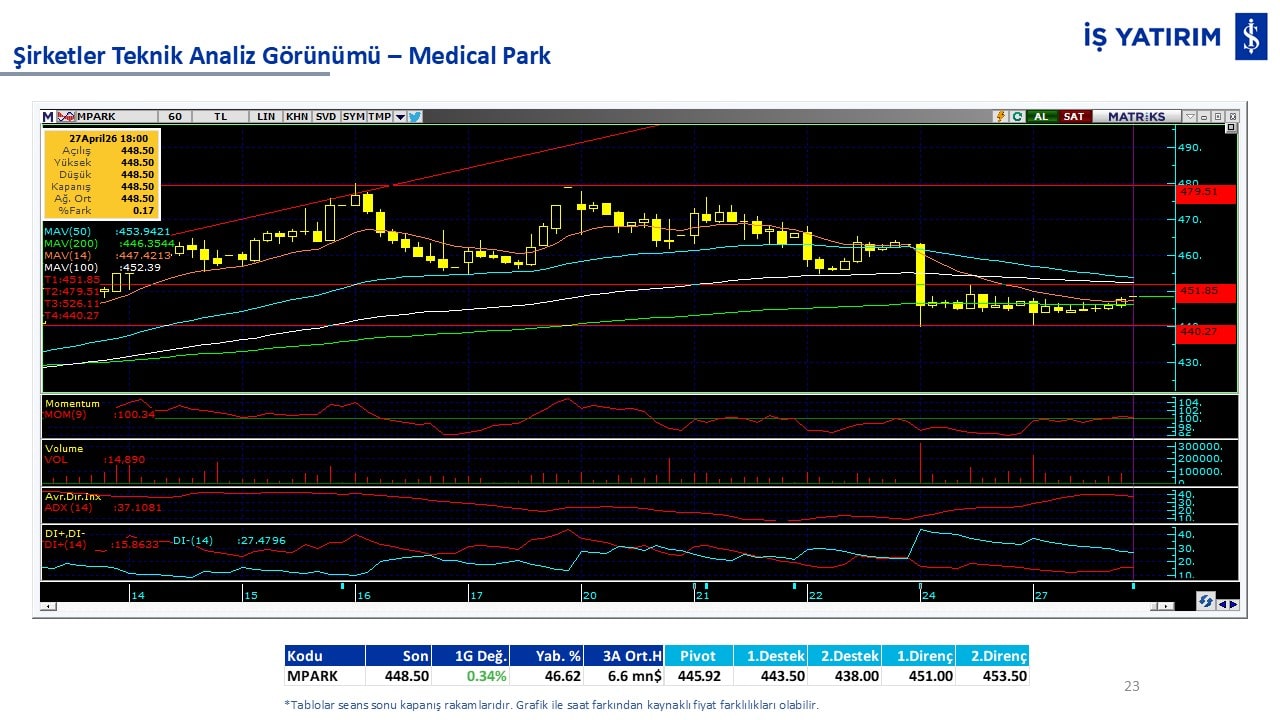Select the TMP toolbar item
Viewport: 1280px width, 720px height.
click(x=379, y=117)
